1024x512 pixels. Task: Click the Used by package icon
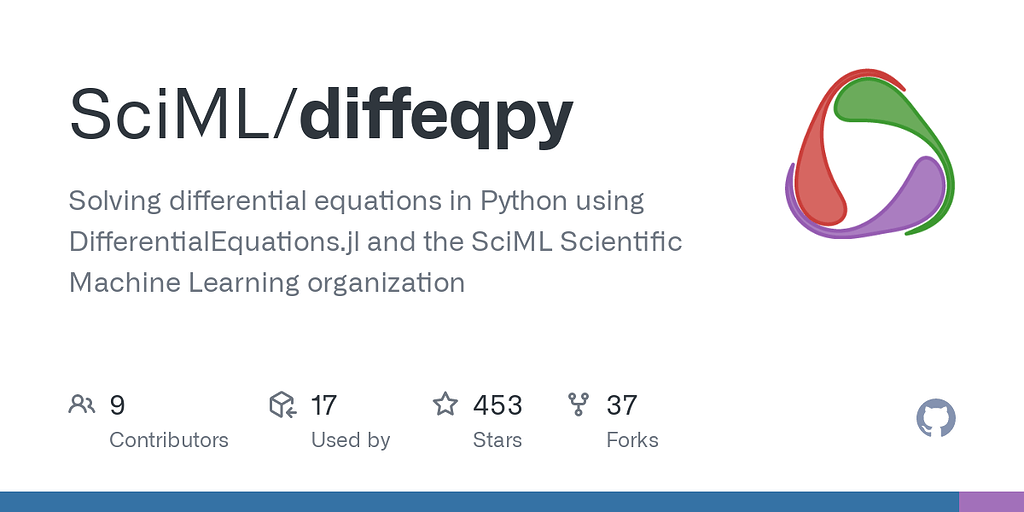coord(283,405)
